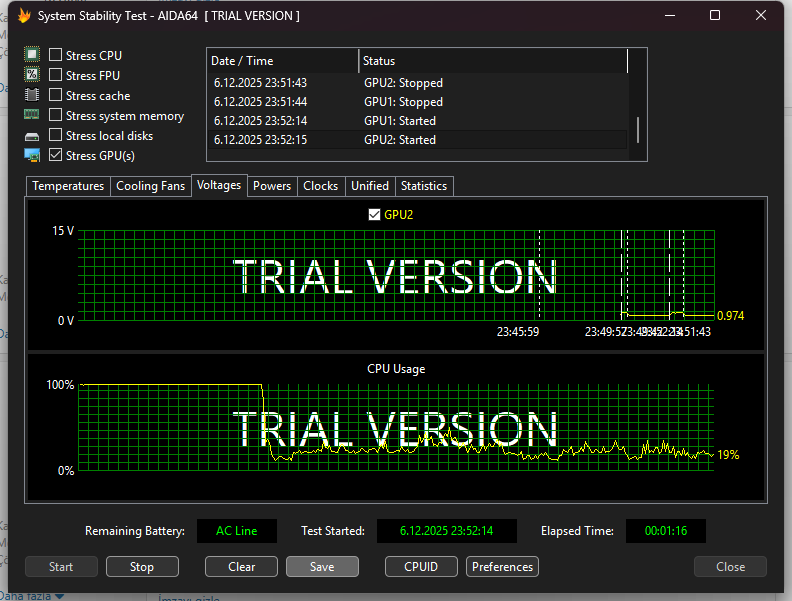Click the log list scrollbar thumb
The image size is (792, 601).
point(638,130)
